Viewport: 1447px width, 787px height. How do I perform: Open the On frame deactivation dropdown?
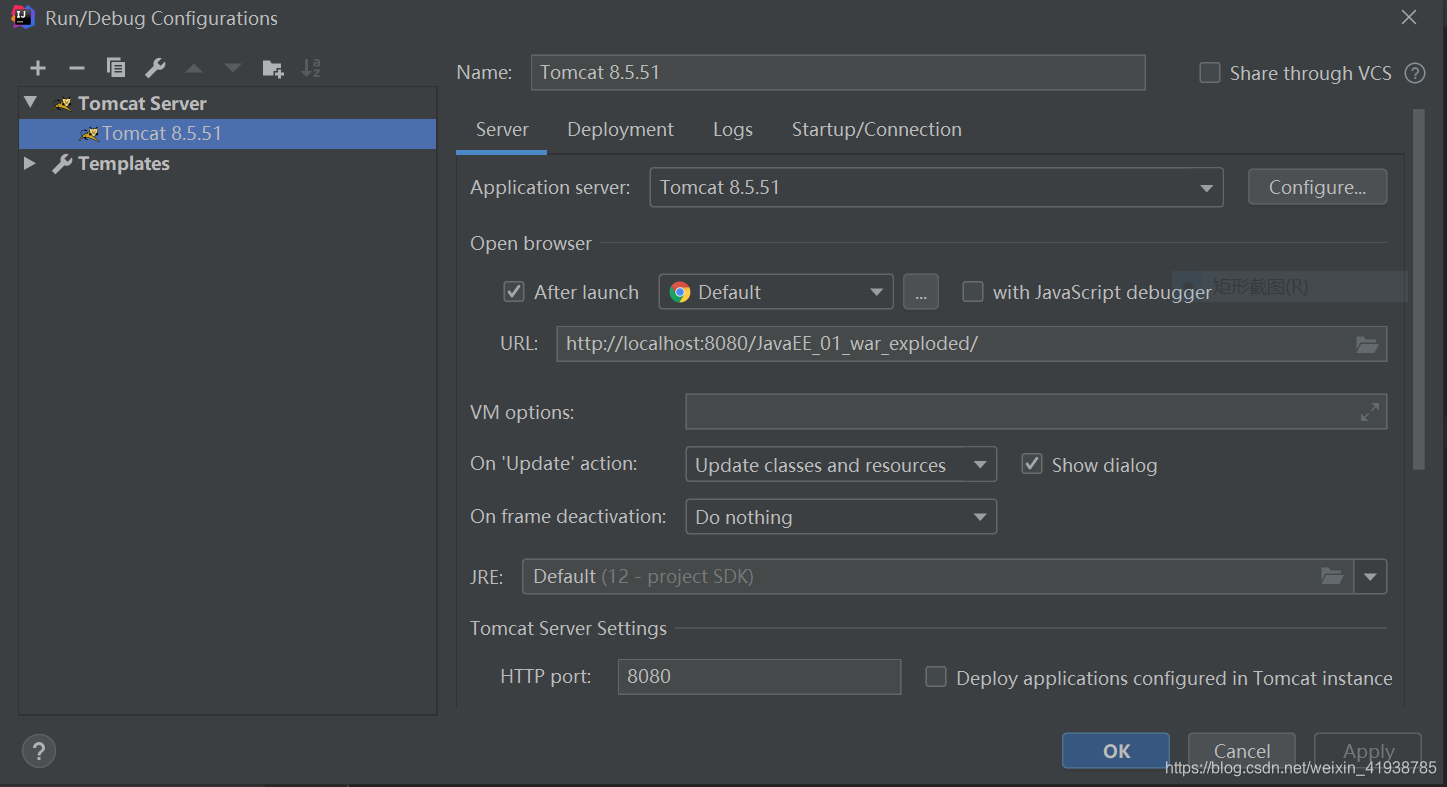tap(841, 517)
